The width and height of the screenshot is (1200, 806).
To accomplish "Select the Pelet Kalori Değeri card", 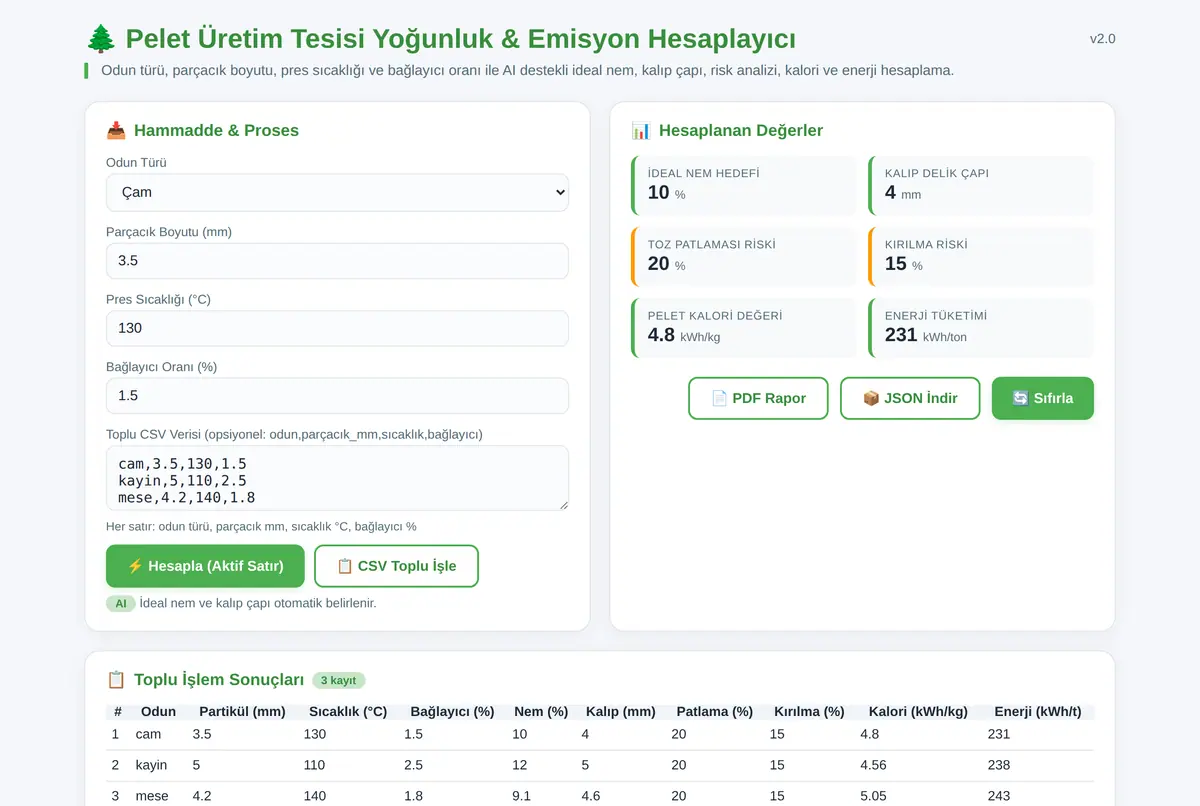I will (x=743, y=327).
